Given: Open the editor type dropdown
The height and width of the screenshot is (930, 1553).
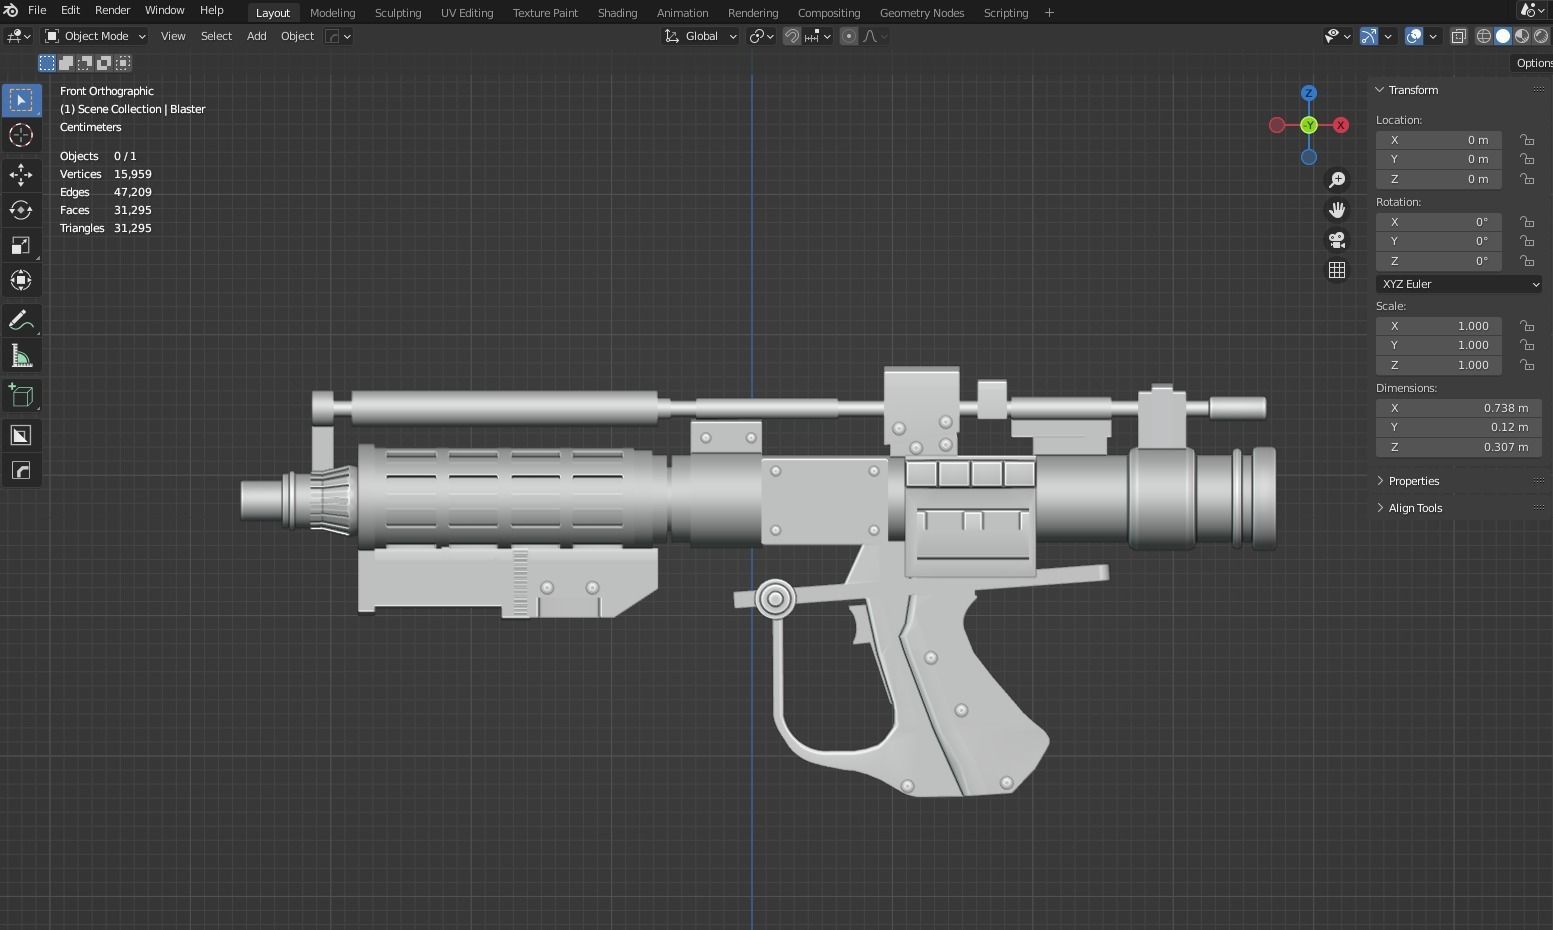Looking at the screenshot, I should [18, 36].
